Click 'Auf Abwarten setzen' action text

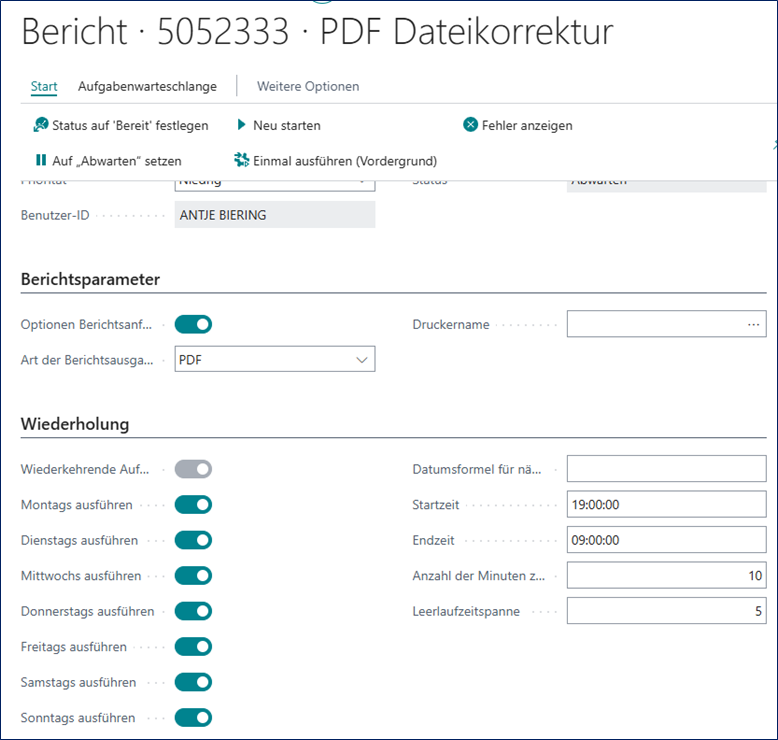(x=117, y=161)
